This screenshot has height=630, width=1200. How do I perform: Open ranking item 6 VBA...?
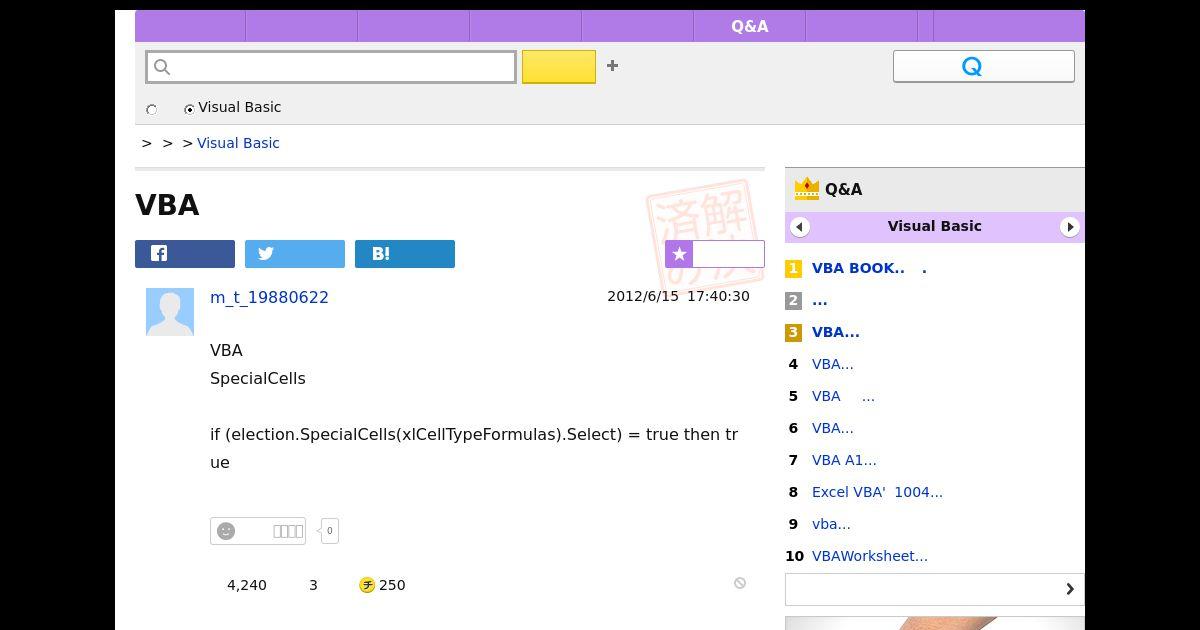(833, 428)
